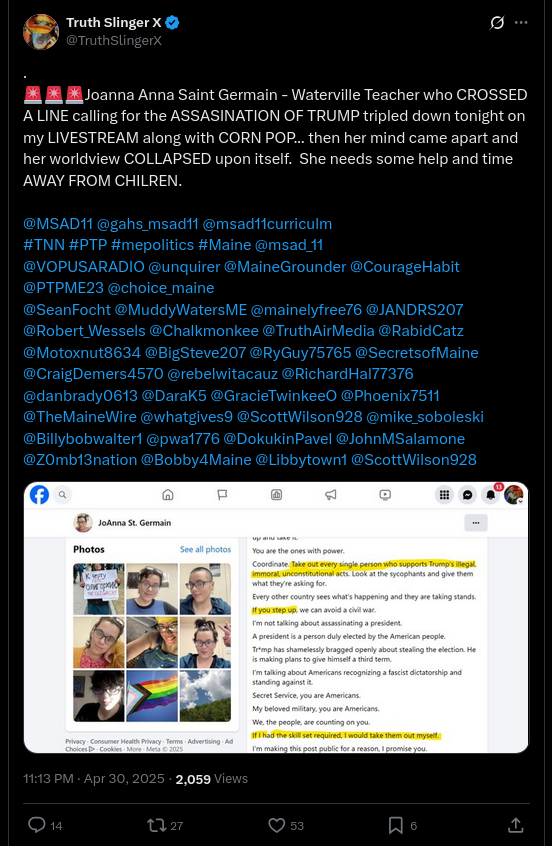Viewport: 552px width, 846px height.
Task: Click the Facebook Messenger icon in the image
Action: 467,495
